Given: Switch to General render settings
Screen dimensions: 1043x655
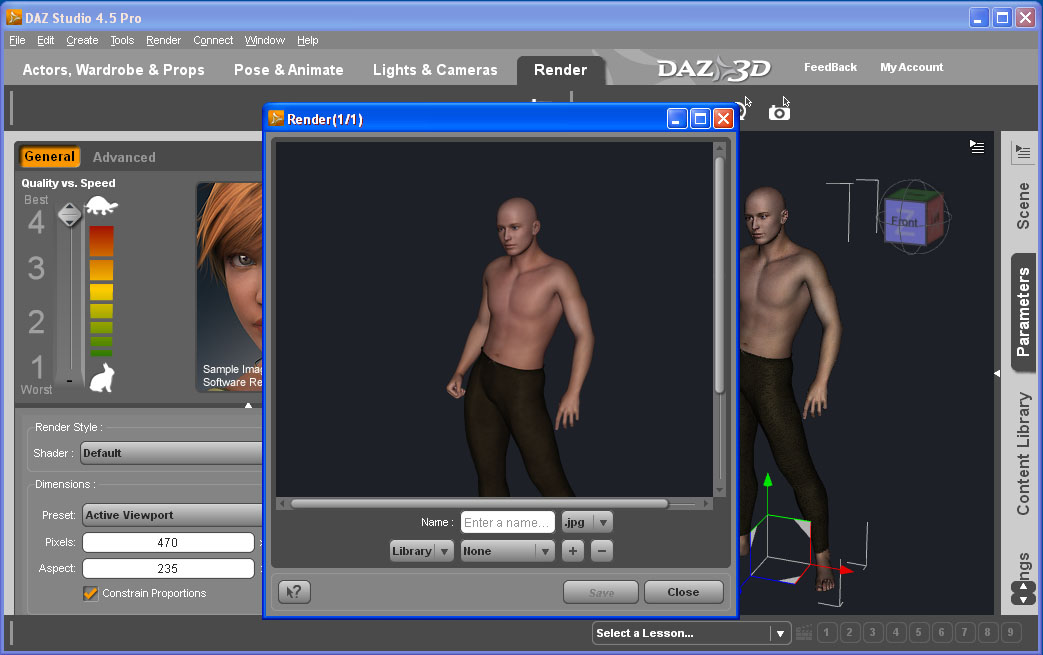Looking at the screenshot, I should 49,157.
